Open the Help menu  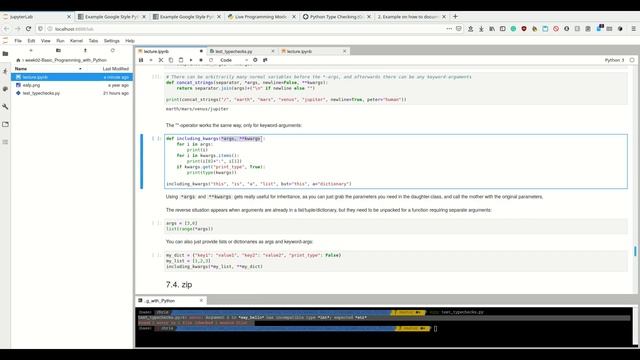(x=129, y=41)
